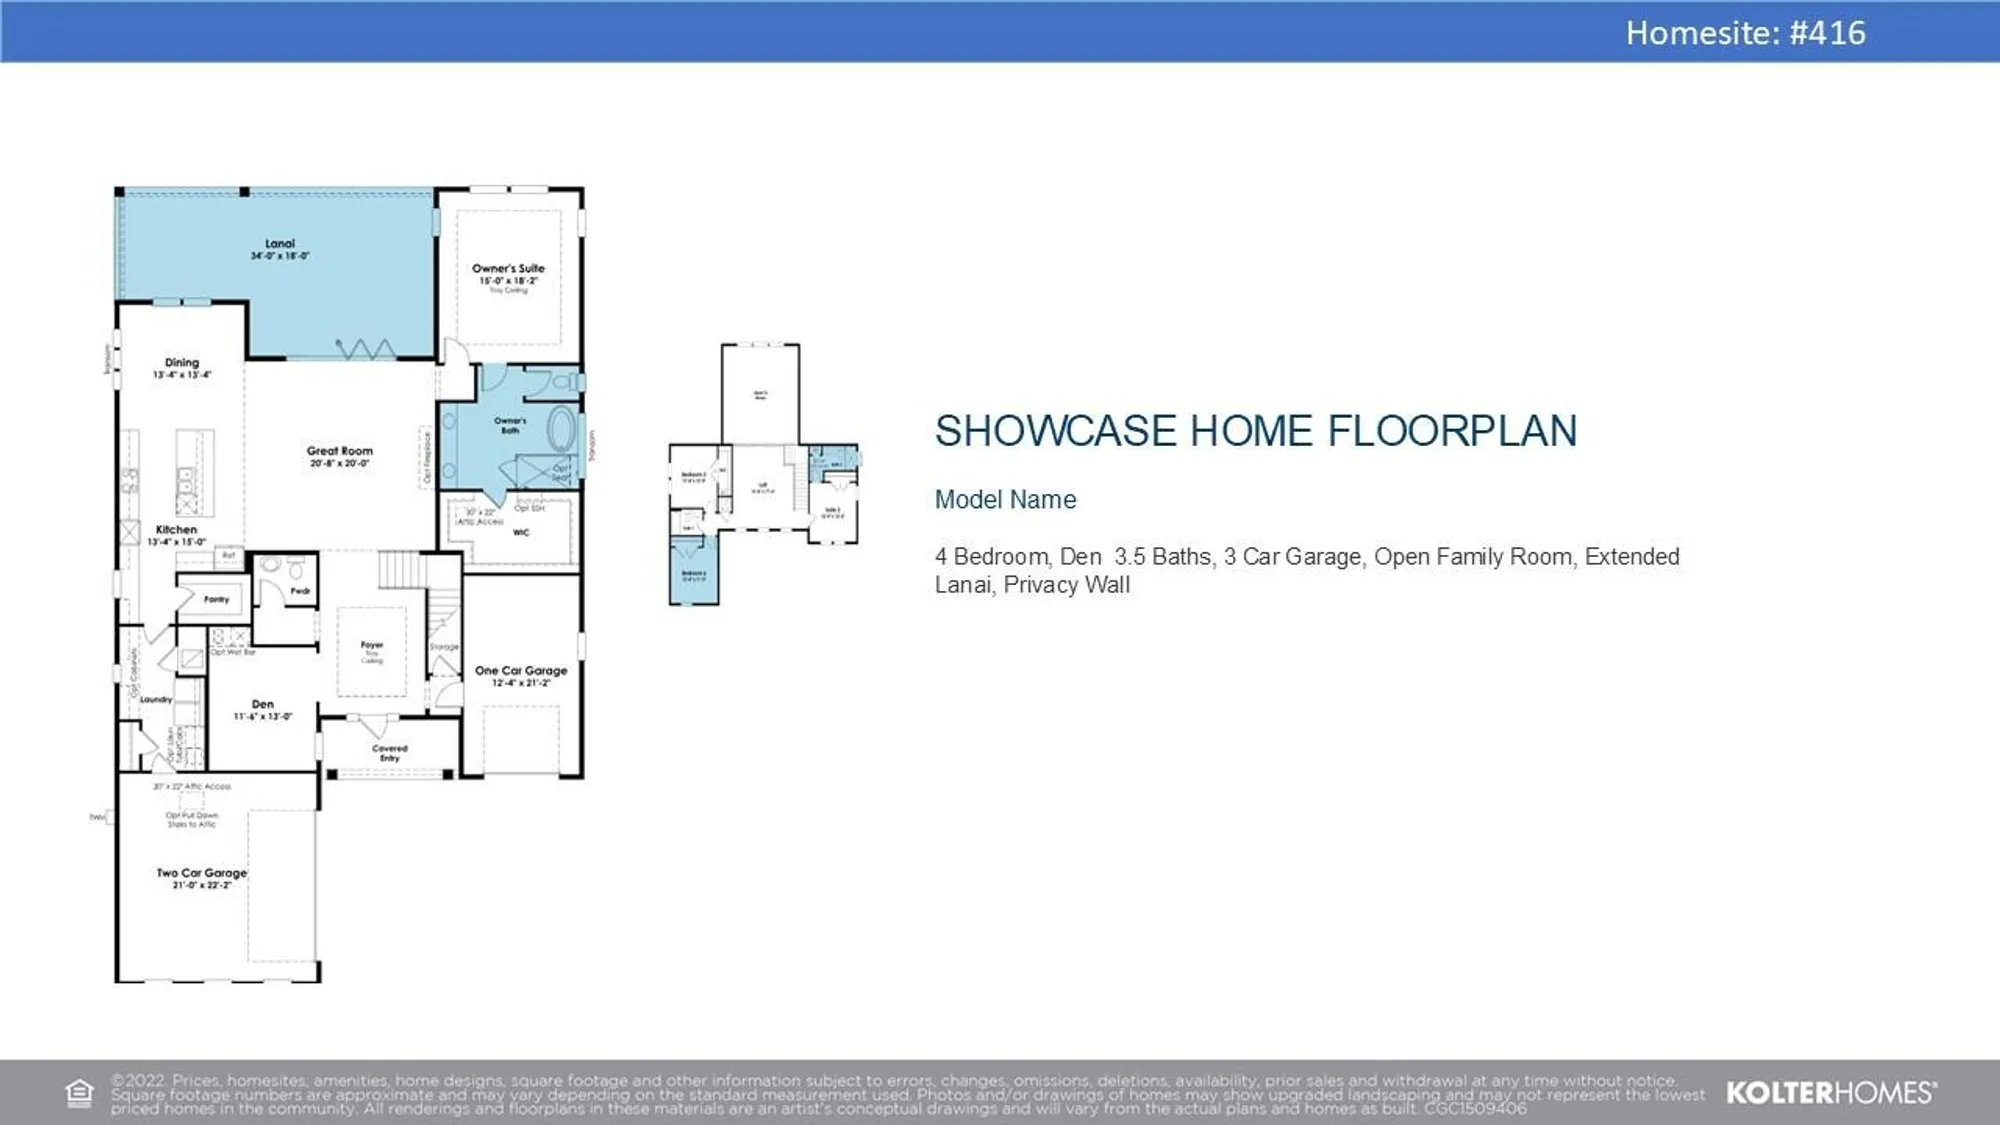The width and height of the screenshot is (2000, 1125).
Task: Click the Model Name text
Action: coord(1005,499)
